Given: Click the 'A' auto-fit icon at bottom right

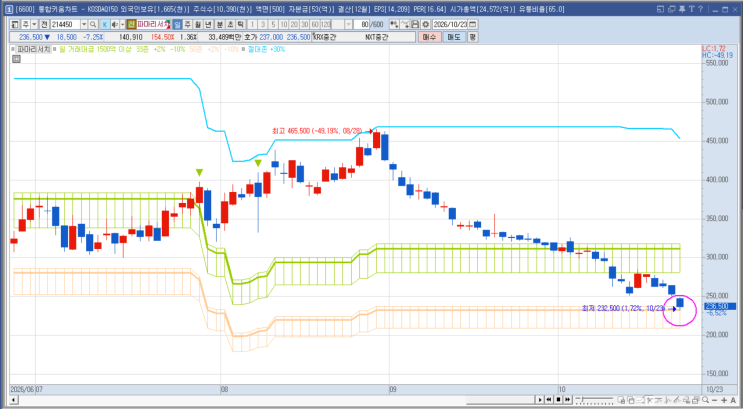Looking at the screenshot, I should tap(733, 400).
